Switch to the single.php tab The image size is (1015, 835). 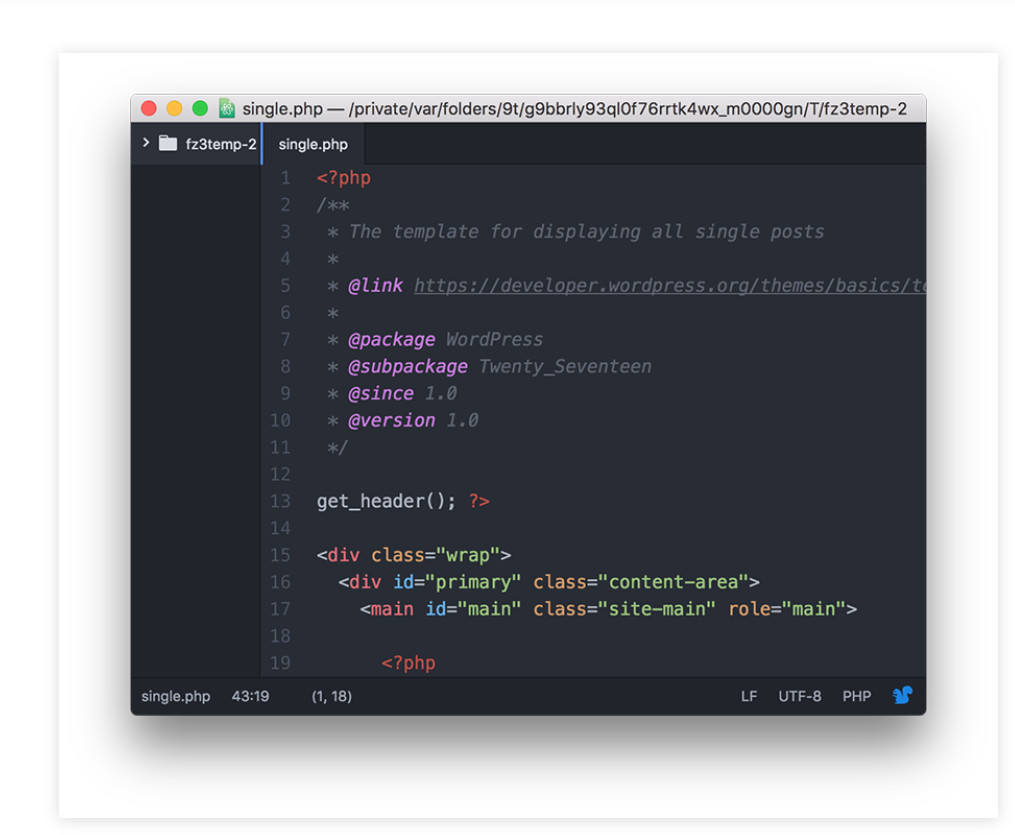[x=312, y=143]
